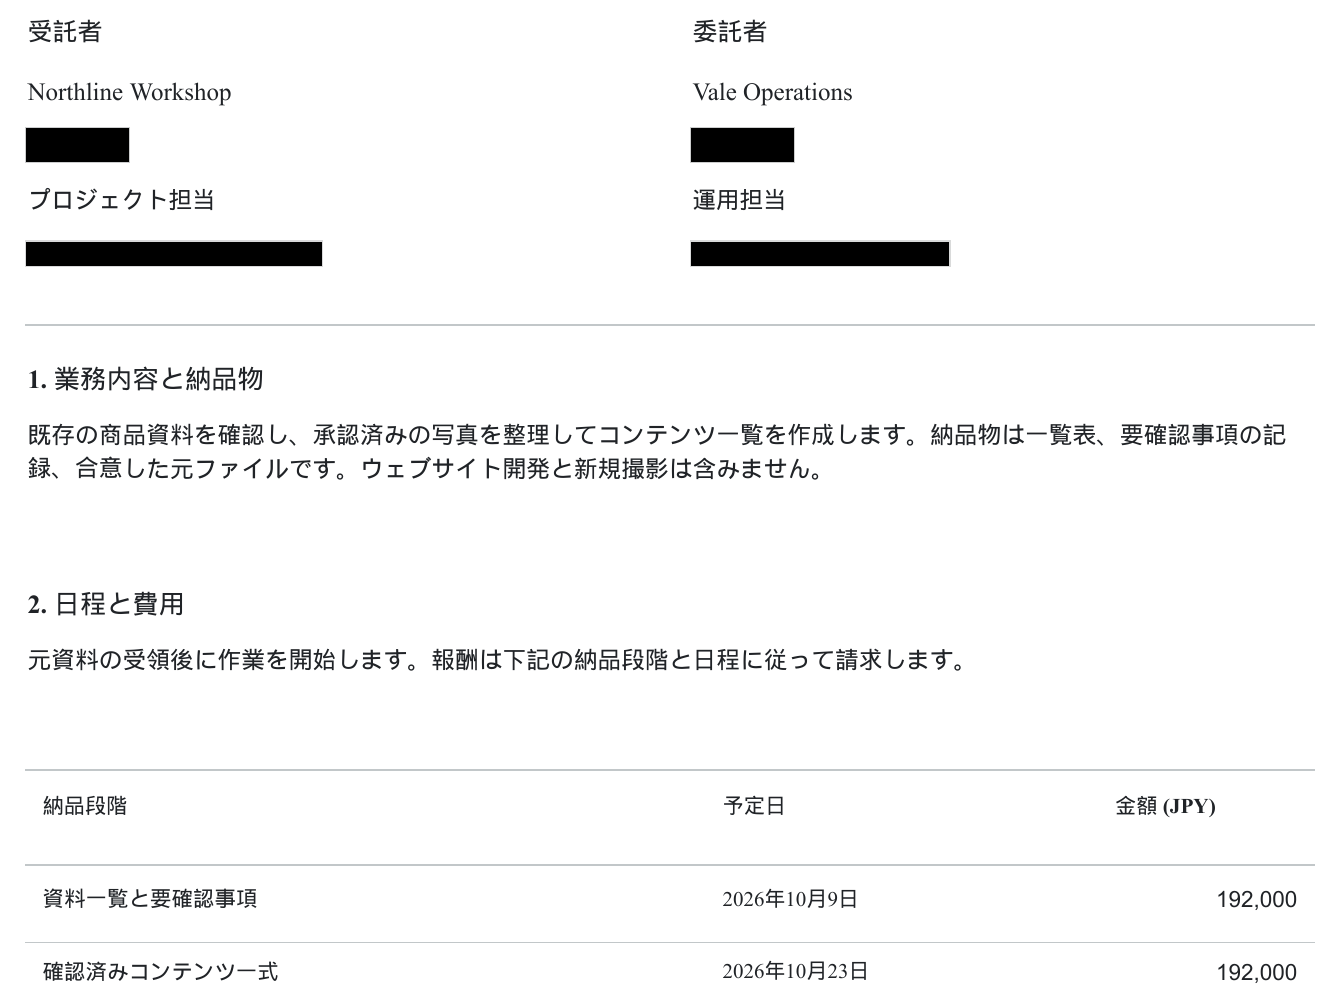Click the long redacted bar under 運用担当
The width and height of the screenshot is (1340, 1005).
(x=820, y=253)
